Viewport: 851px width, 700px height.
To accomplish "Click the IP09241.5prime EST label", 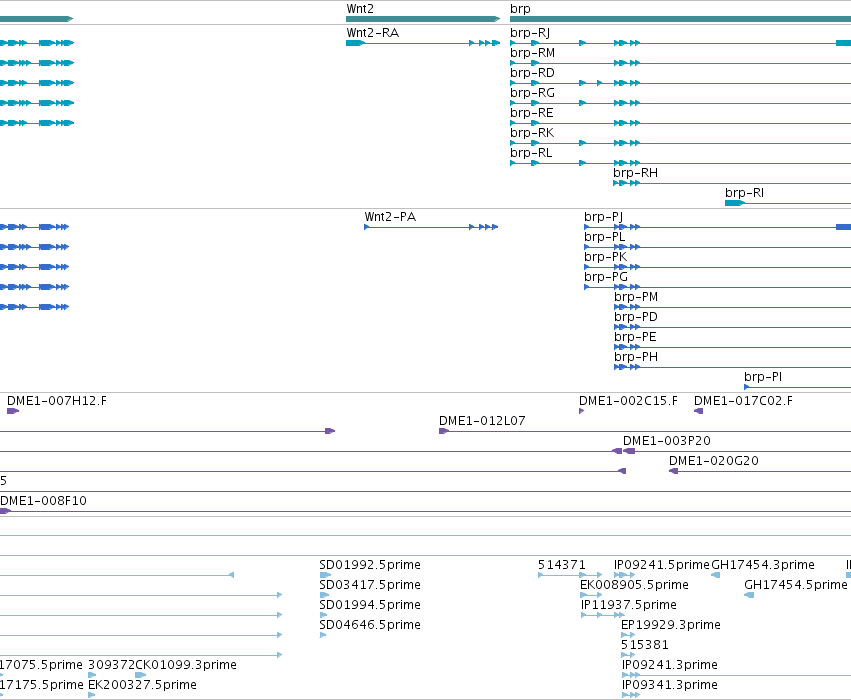I will 662,565.
